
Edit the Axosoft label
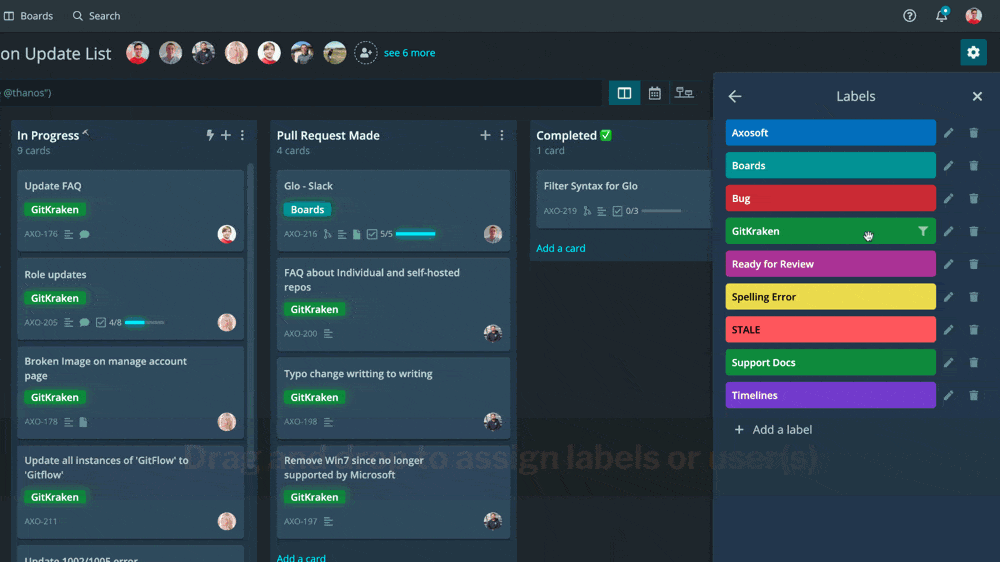pos(949,133)
